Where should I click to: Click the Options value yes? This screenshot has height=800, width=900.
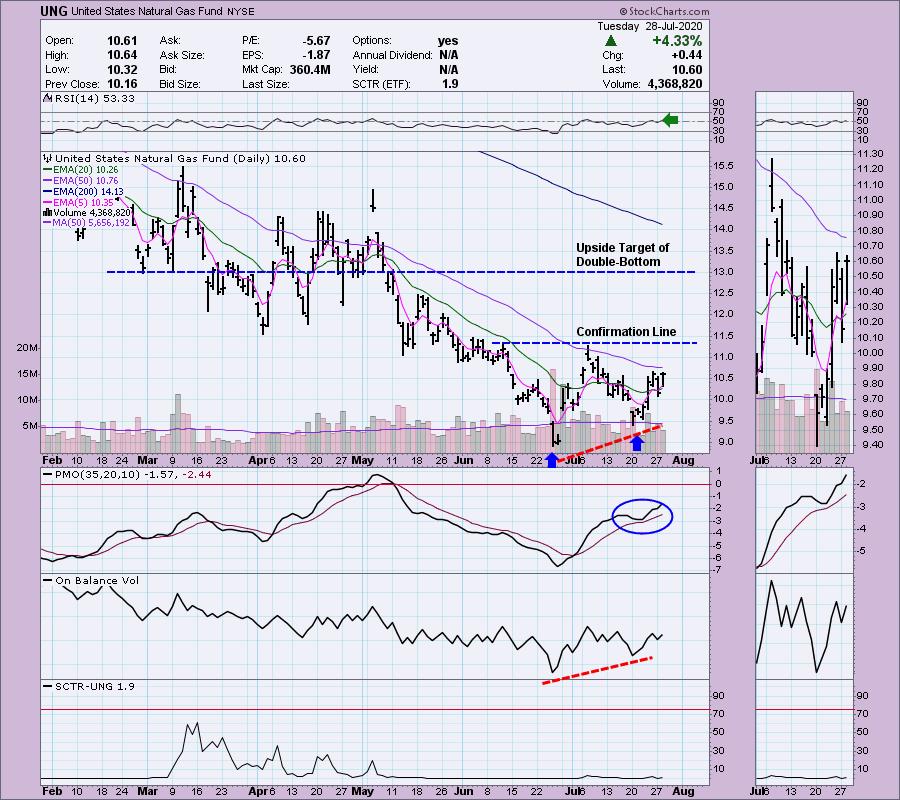[448, 41]
